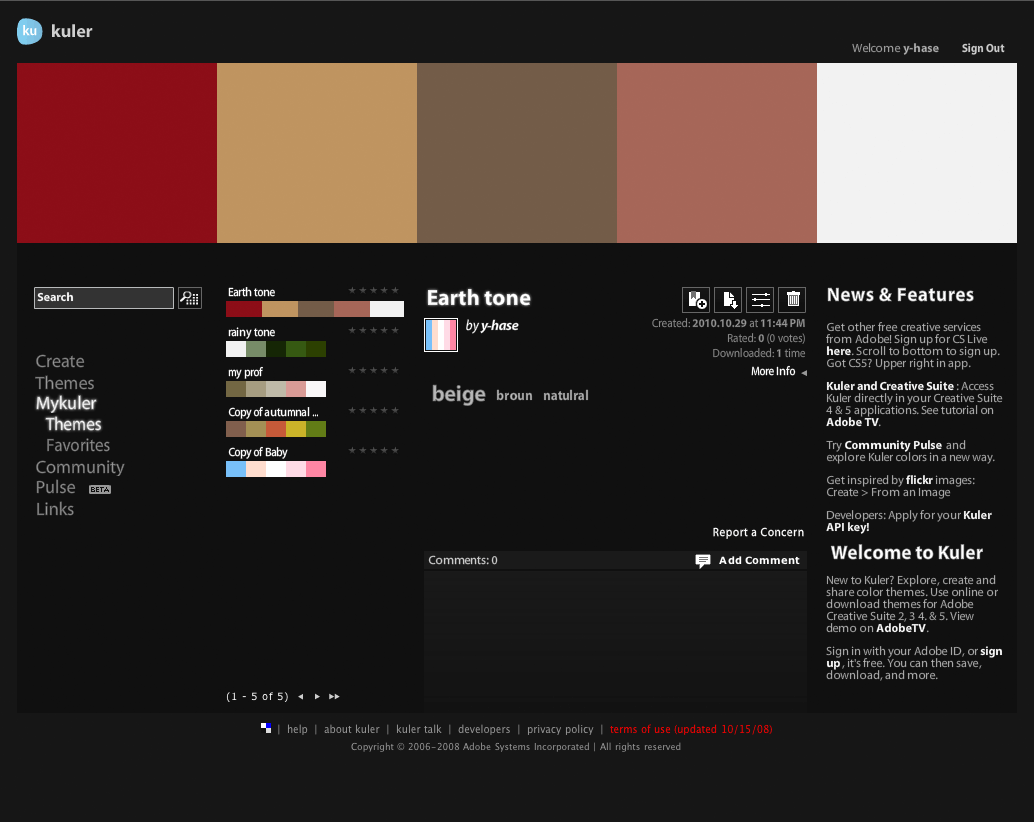The height and width of the screenshot is (822, 1034).
Task: Download the Earth tone theme swatch file
Action: point(728,300)
